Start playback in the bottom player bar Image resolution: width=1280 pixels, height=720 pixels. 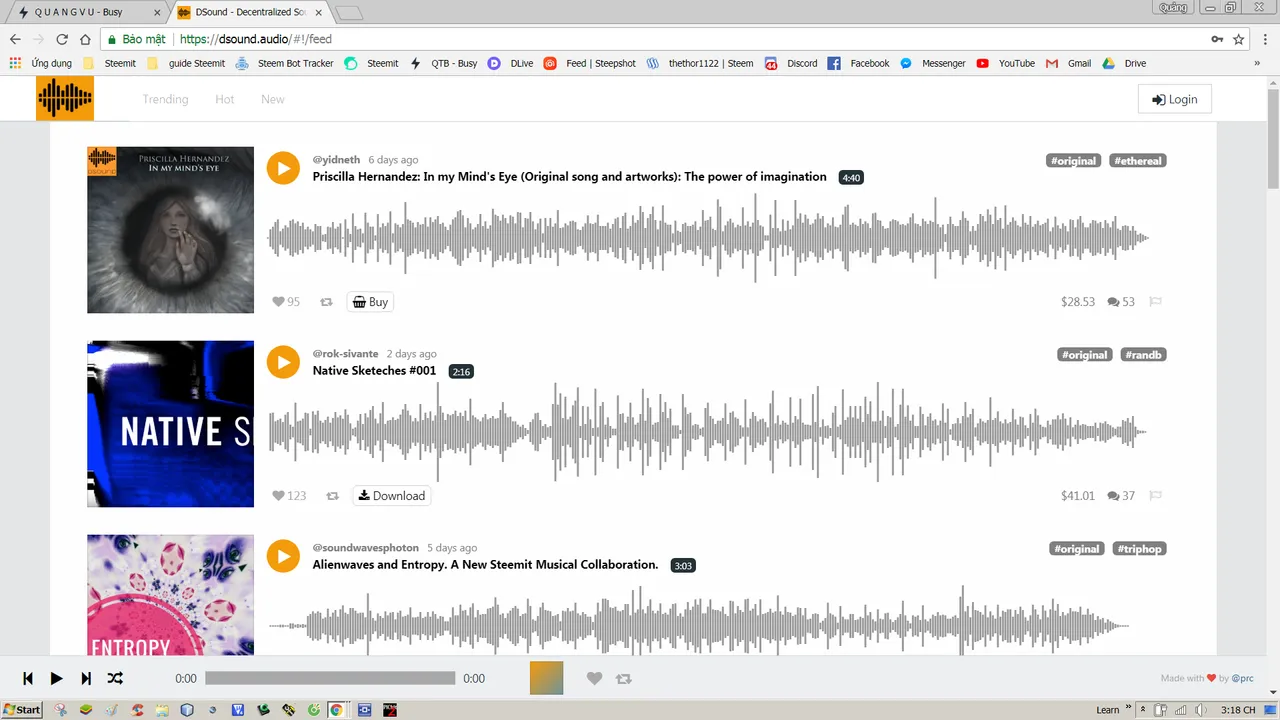[x=56, y=678]
